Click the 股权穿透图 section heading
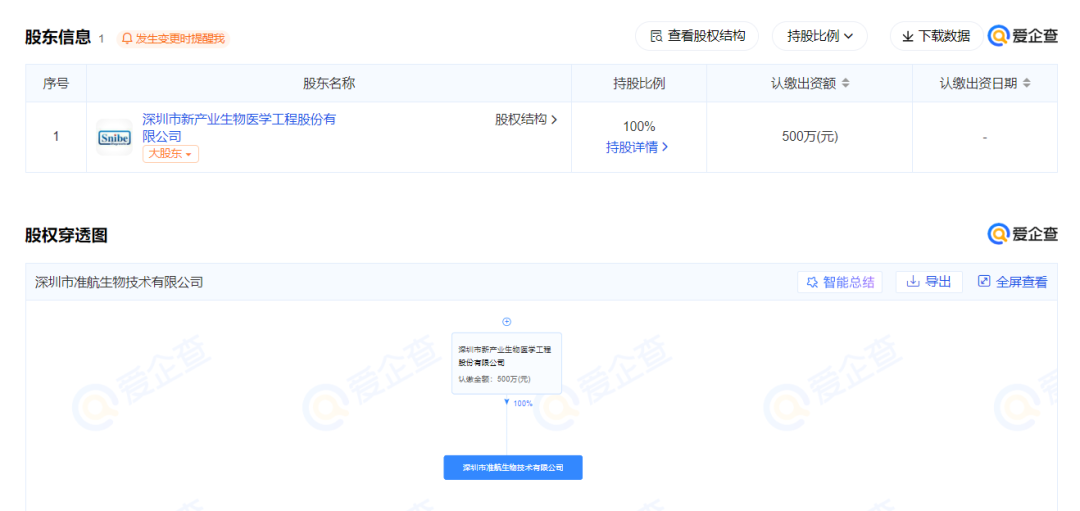The height and width of the screenshot is (511, 1080). 66,236
